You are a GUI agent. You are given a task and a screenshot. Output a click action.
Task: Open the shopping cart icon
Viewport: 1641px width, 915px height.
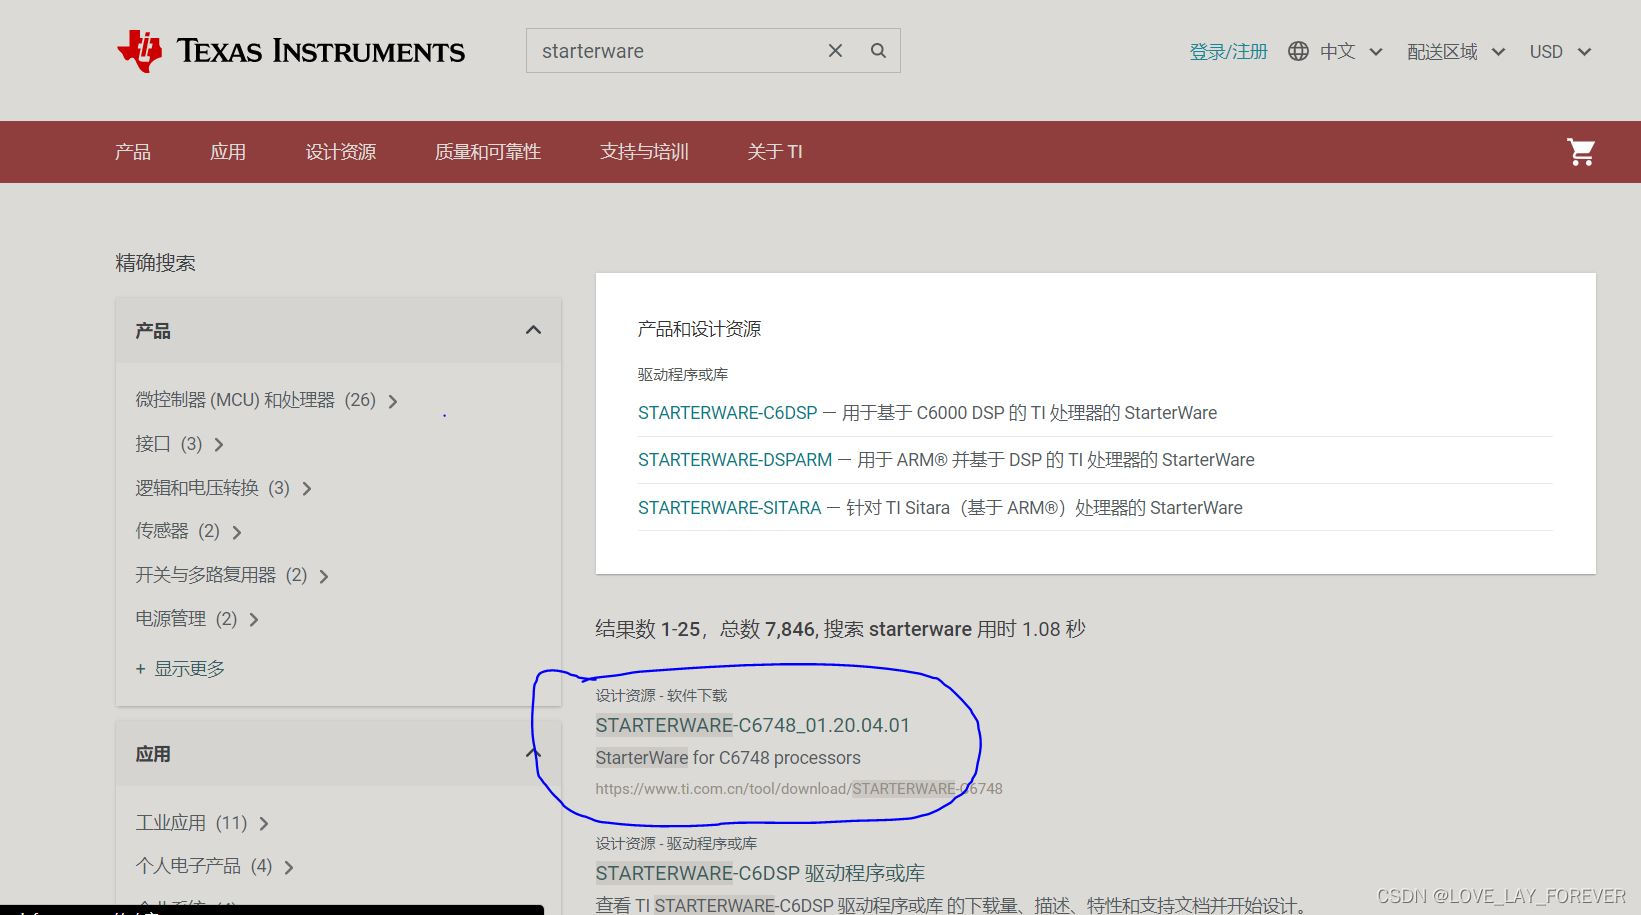[x=1581, y=152]
